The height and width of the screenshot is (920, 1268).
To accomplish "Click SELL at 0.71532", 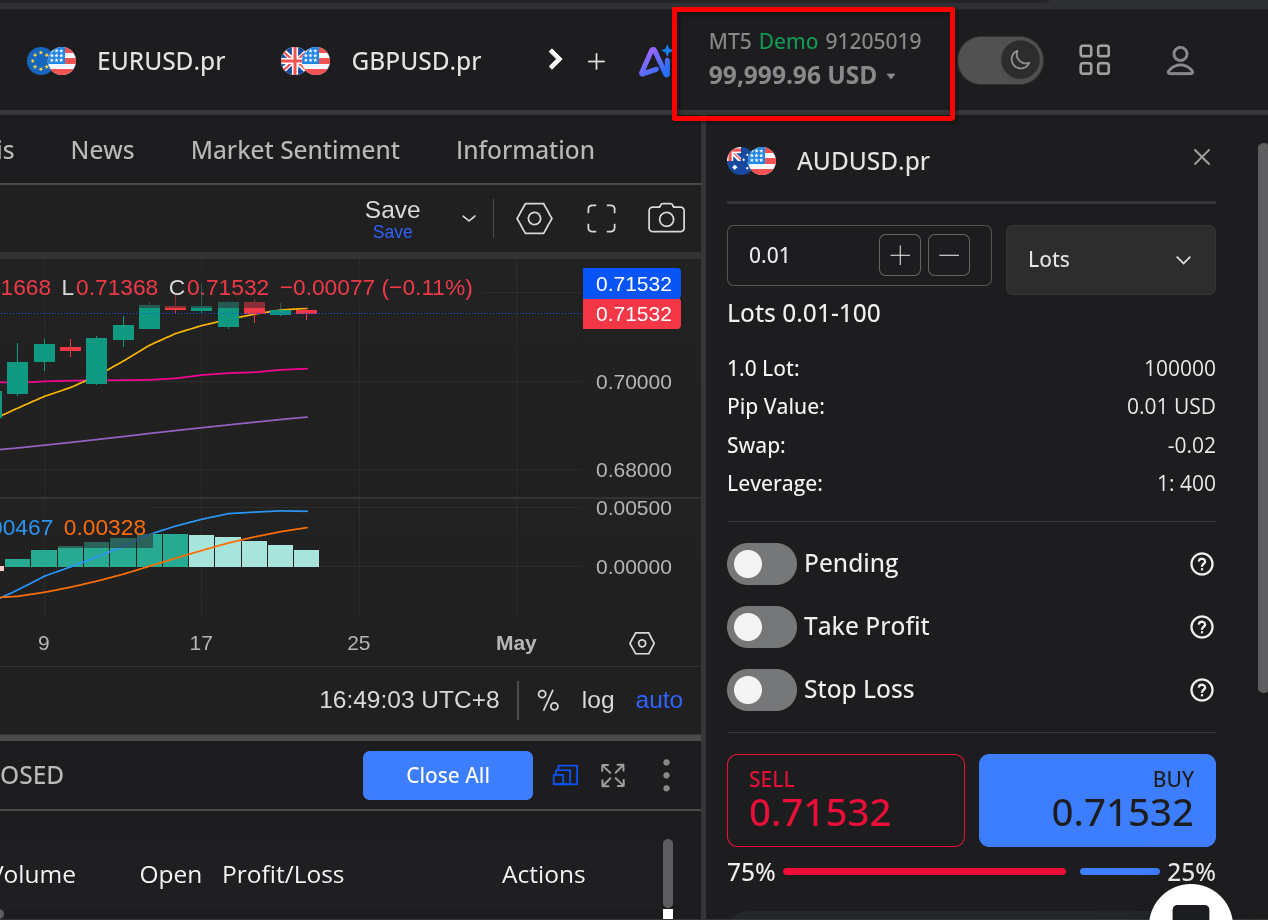I will [x=846, y=800].
